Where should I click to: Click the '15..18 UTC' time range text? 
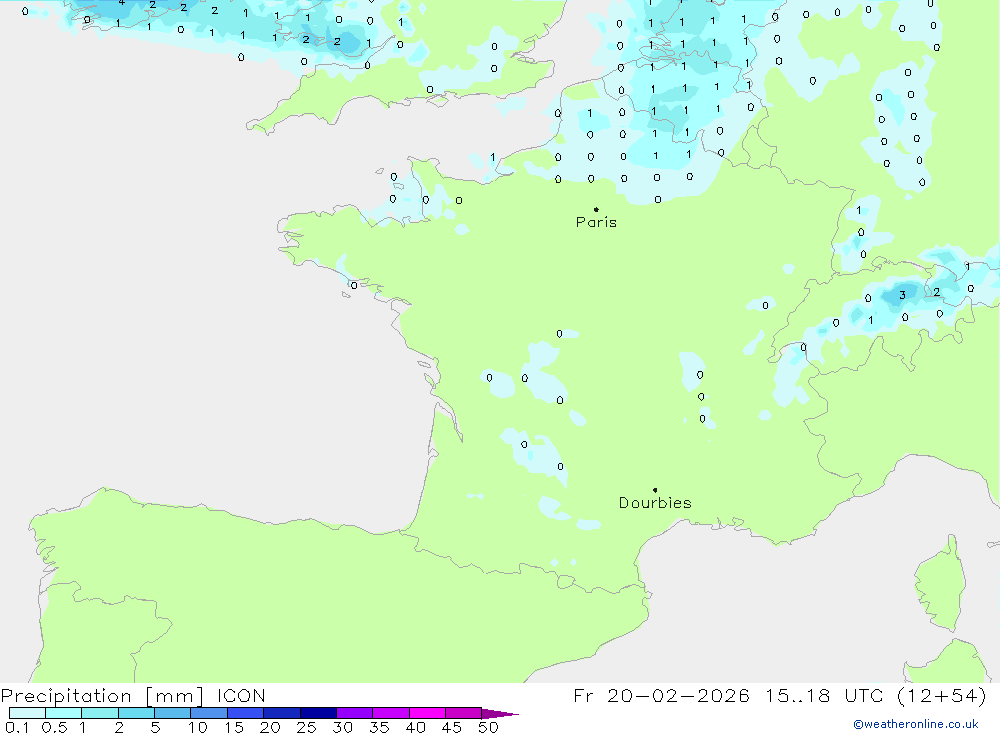pos(826,695)
